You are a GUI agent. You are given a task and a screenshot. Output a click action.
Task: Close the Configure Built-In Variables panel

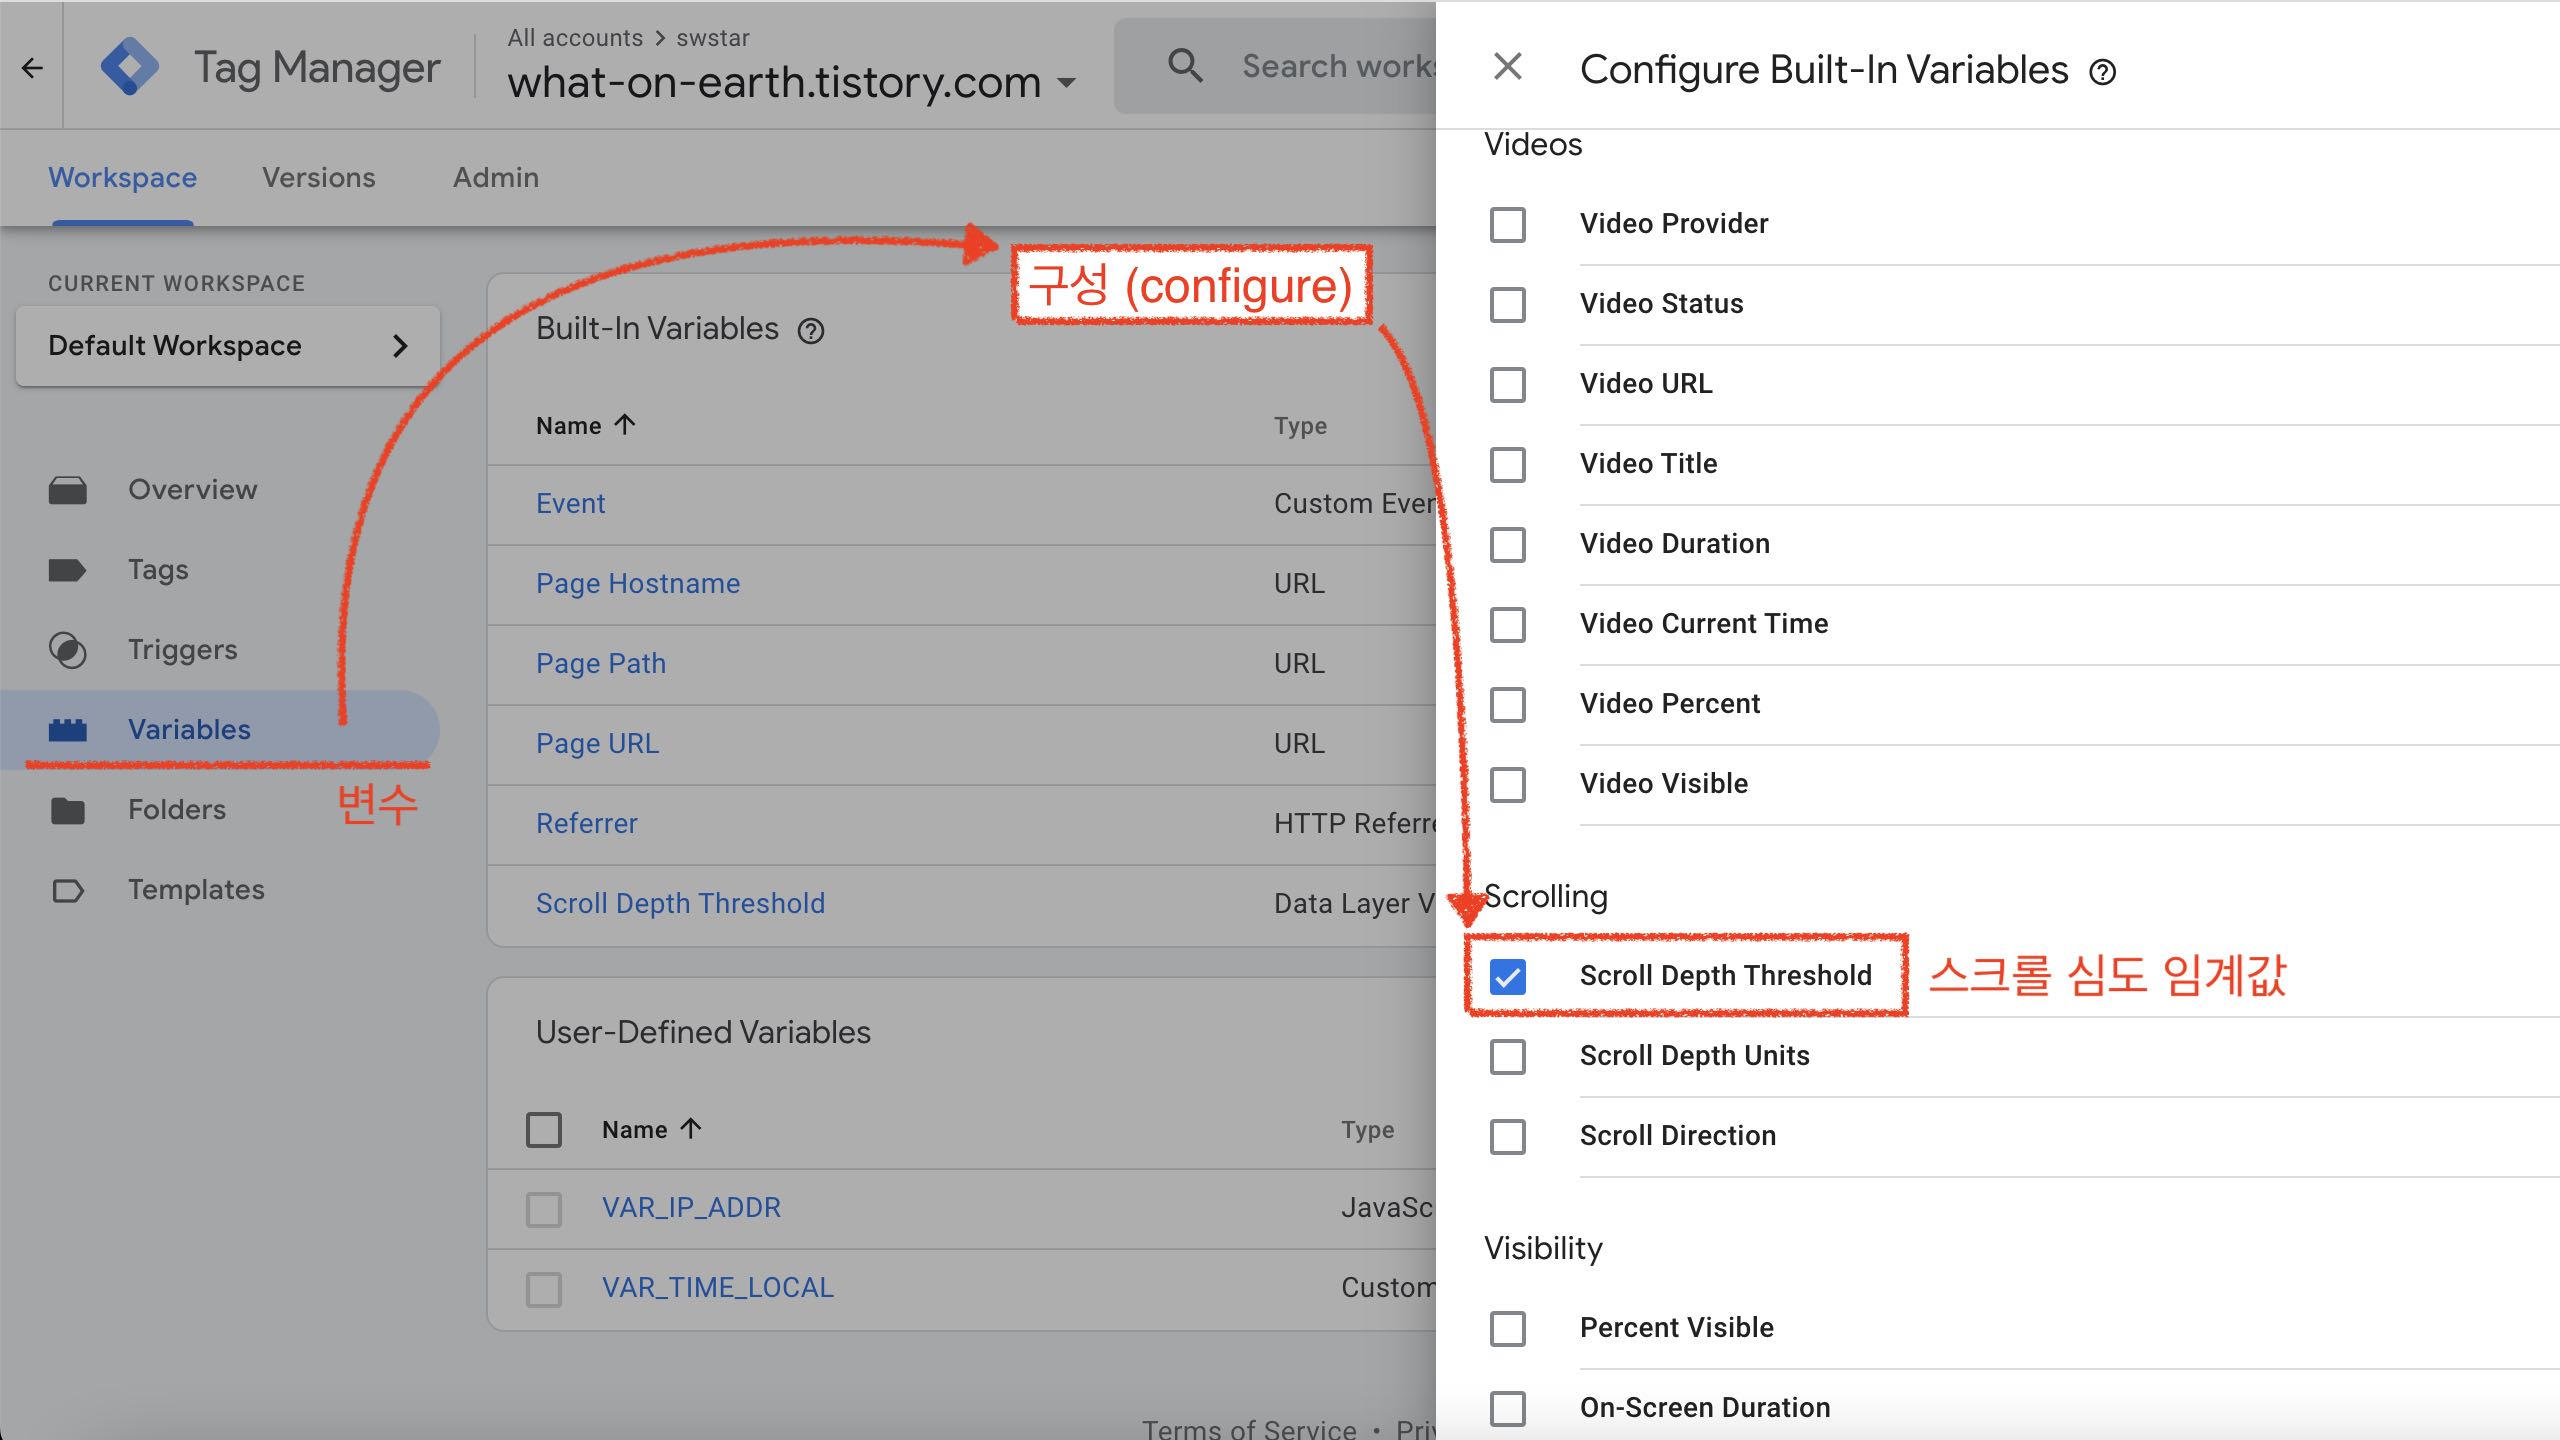click(x=1506, y=66)
